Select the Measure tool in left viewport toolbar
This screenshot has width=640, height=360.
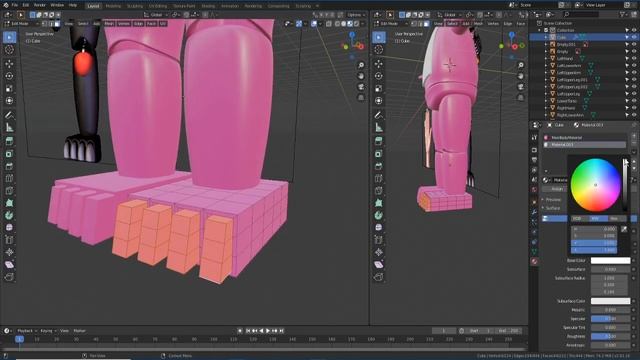pyautogui.click(x=9, y=127)
